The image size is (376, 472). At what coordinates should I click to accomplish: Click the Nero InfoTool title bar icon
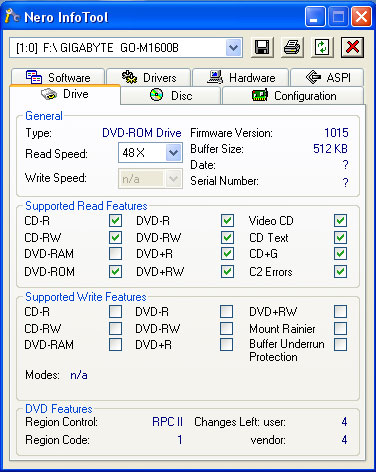coord(12,16)
